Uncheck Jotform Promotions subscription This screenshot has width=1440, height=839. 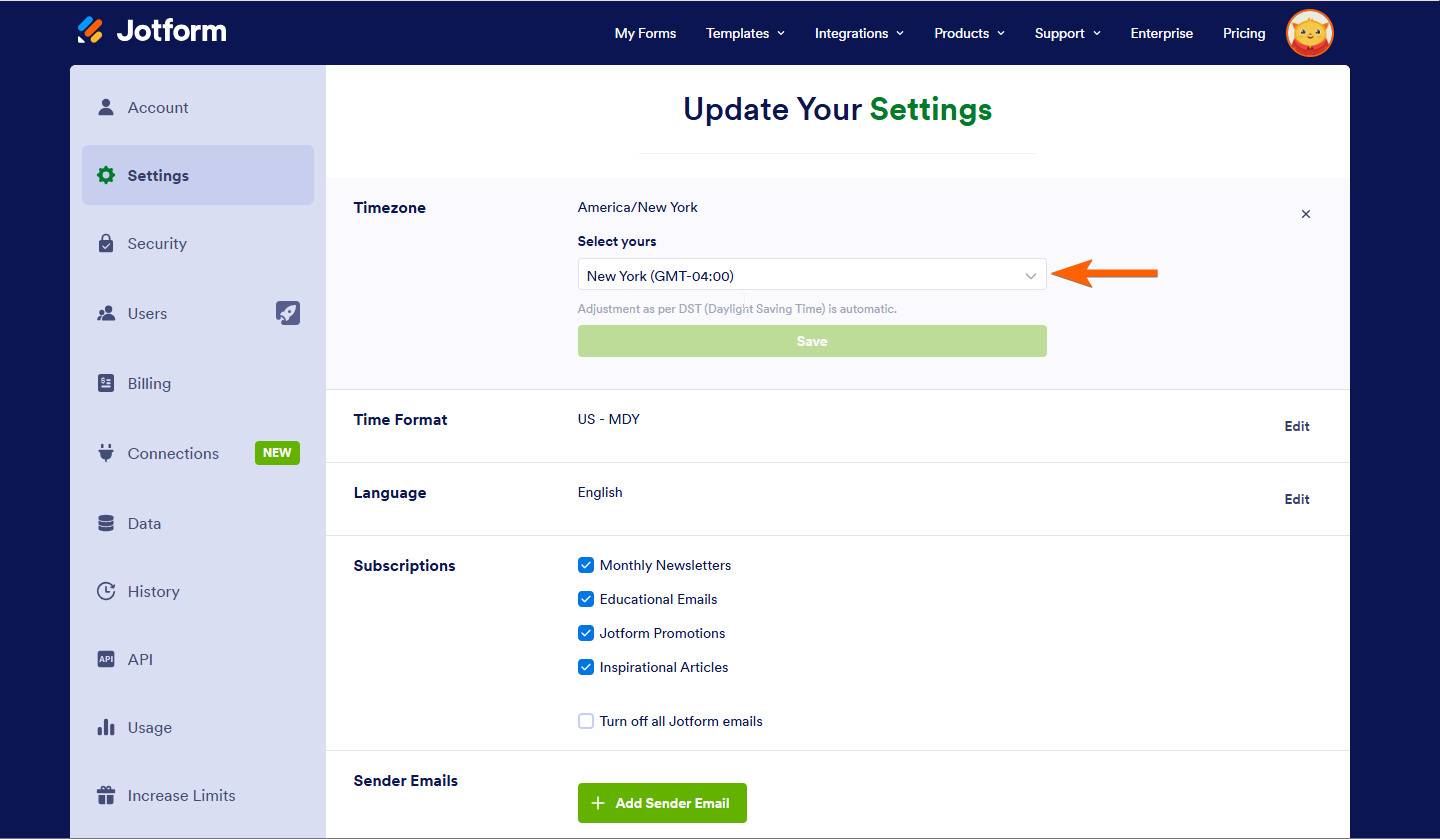586,633
